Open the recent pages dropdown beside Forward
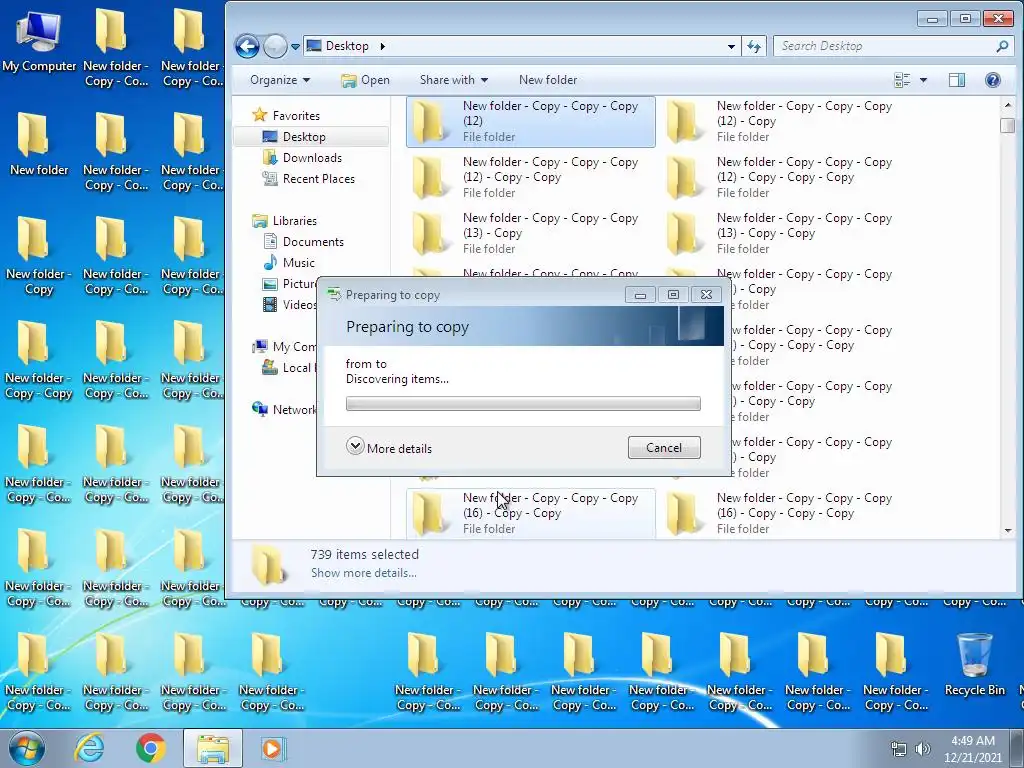Screen dimensions: 1024x768 click(295, 47)
